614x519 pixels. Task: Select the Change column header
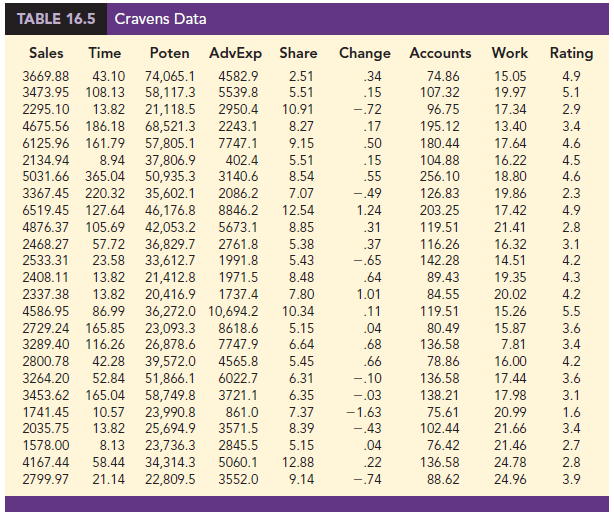coord(364,52)
